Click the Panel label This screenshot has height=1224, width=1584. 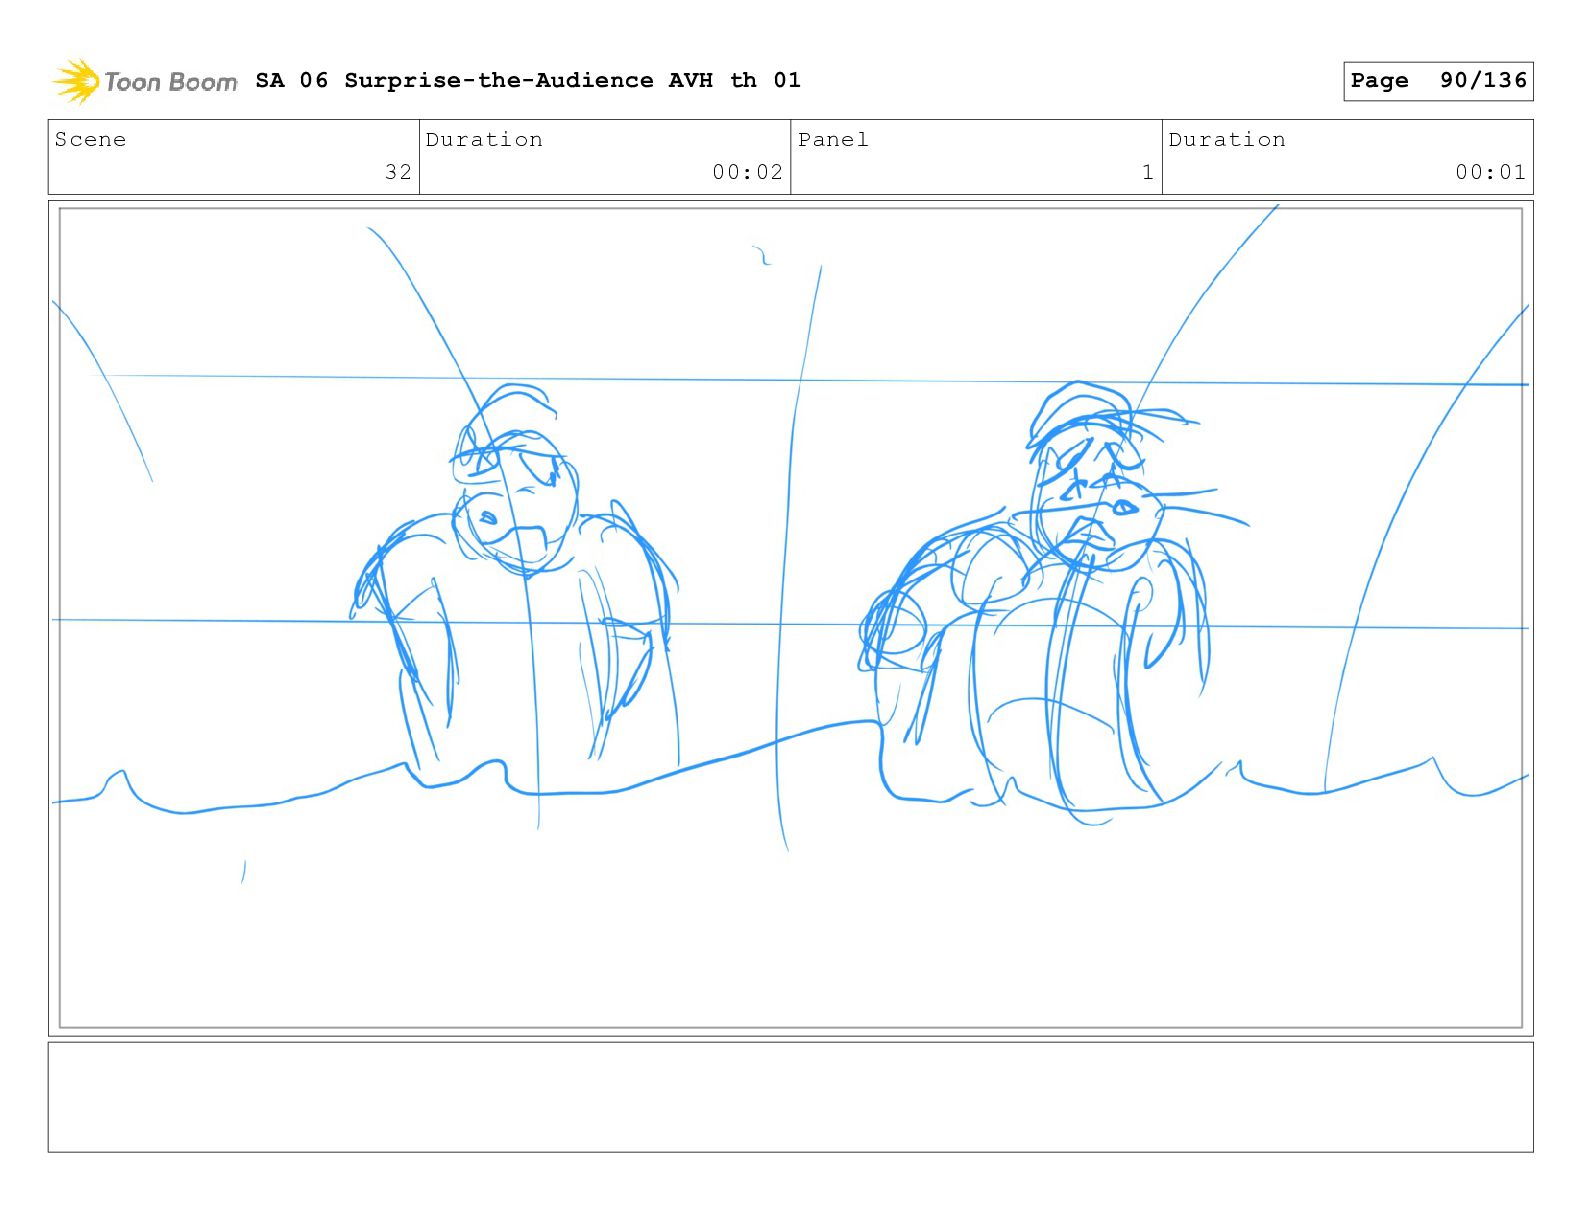(833, 140)
